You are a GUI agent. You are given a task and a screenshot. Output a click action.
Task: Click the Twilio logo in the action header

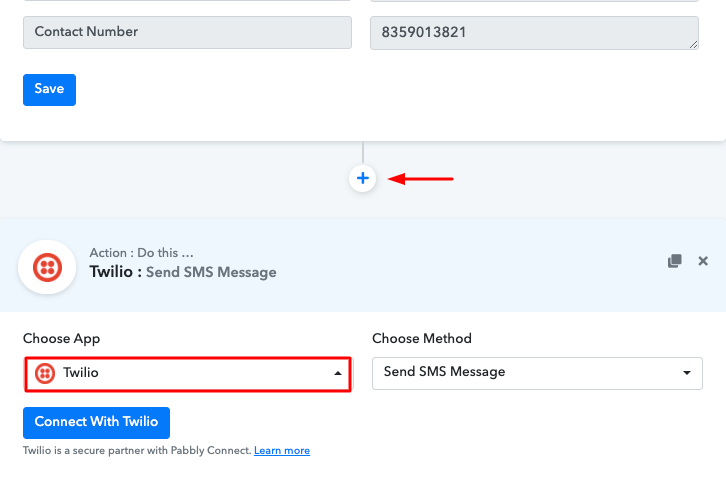click(x=47, y=267)
